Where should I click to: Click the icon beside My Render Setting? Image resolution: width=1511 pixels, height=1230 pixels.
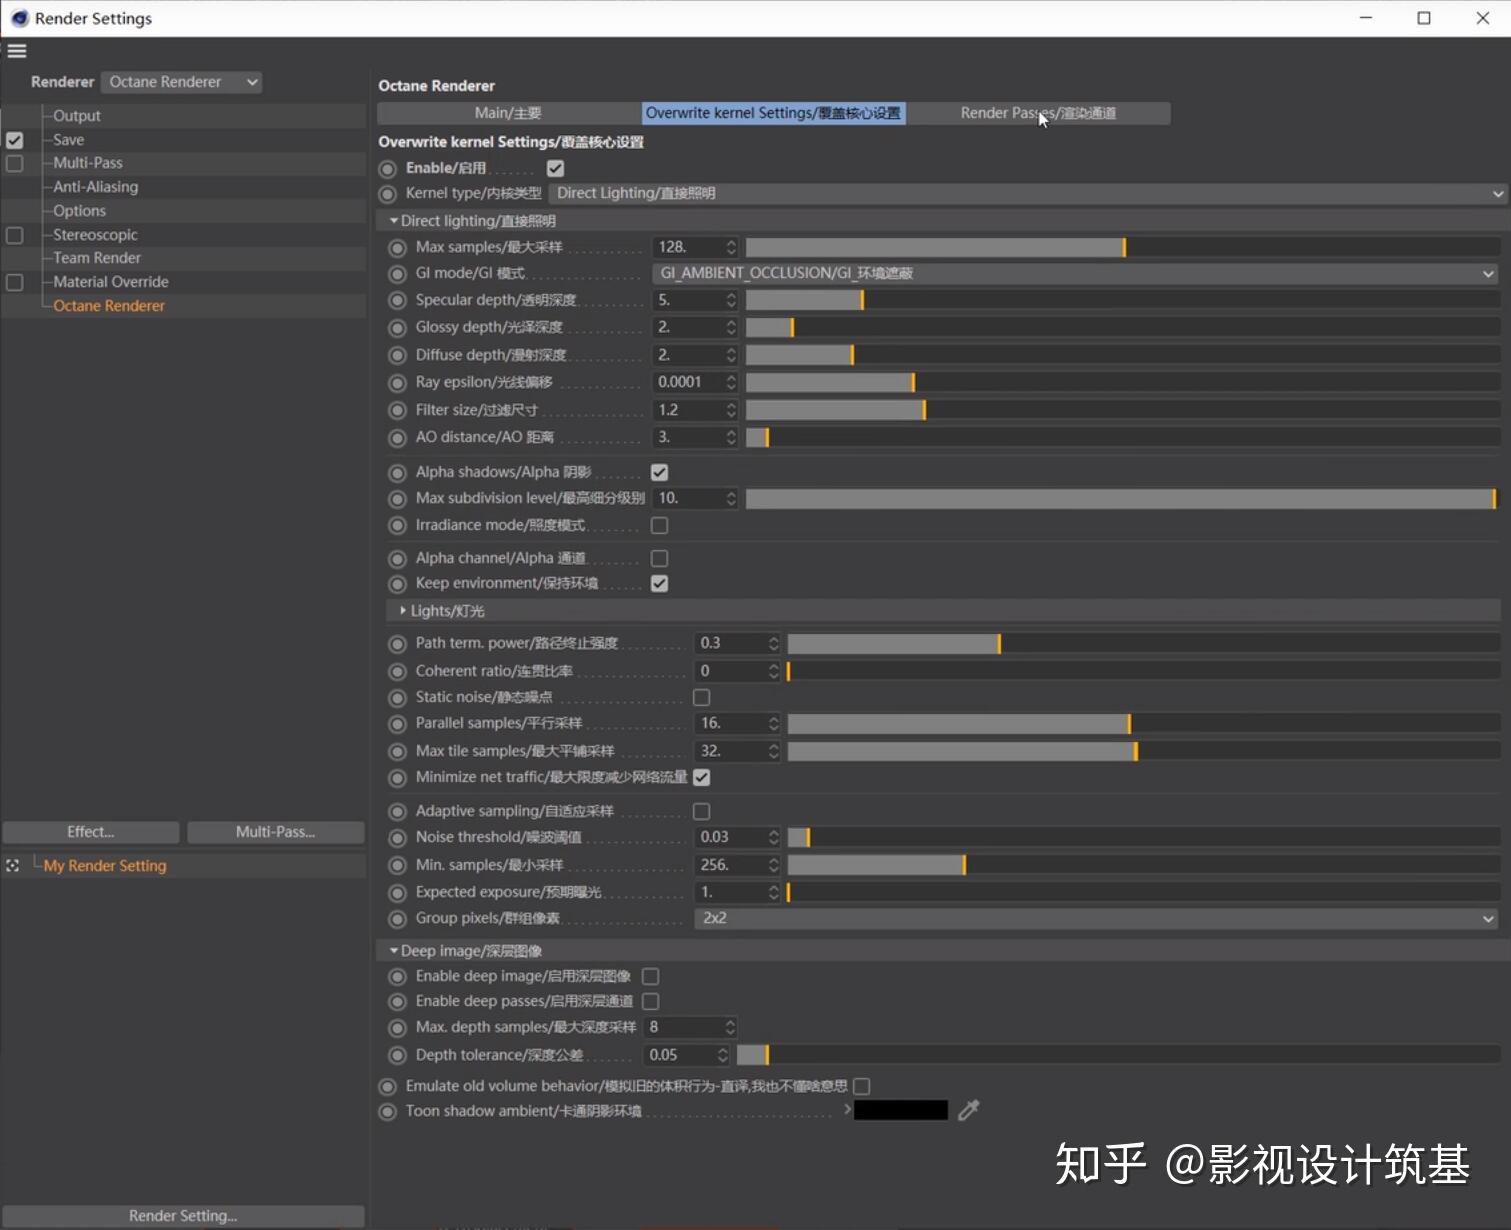pos(12,866)
